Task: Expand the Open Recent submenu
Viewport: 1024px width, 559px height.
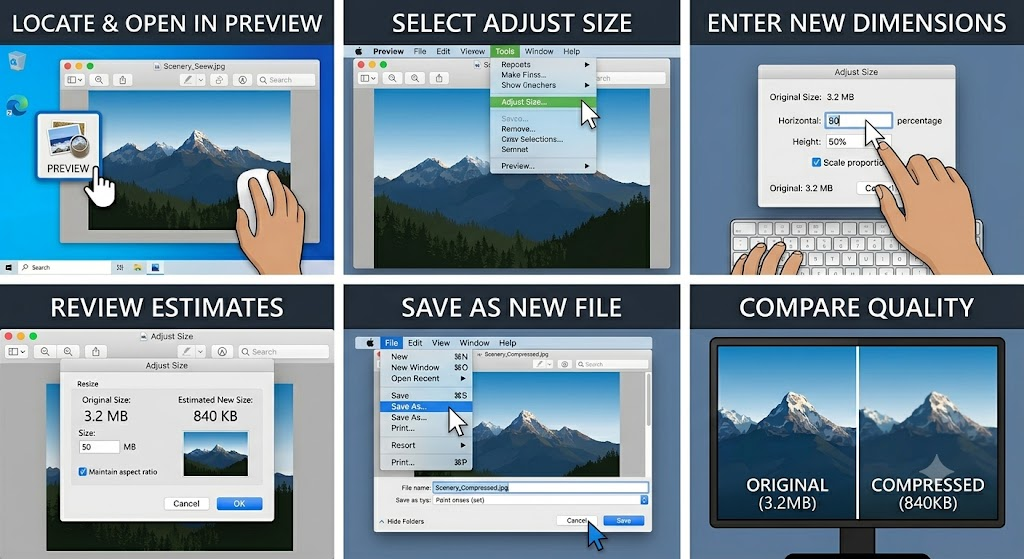Action: point(426,378)
